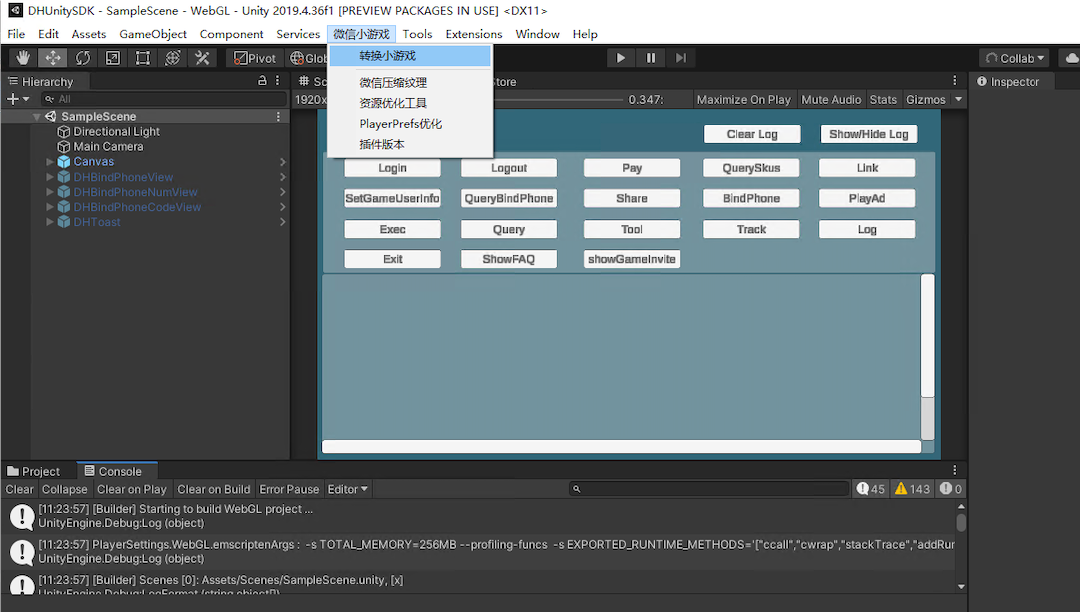Screen dimensions: 1080x612
Task: Click the QueryBindPhone button
Action: pyautogui.click(x=509, y=198)
